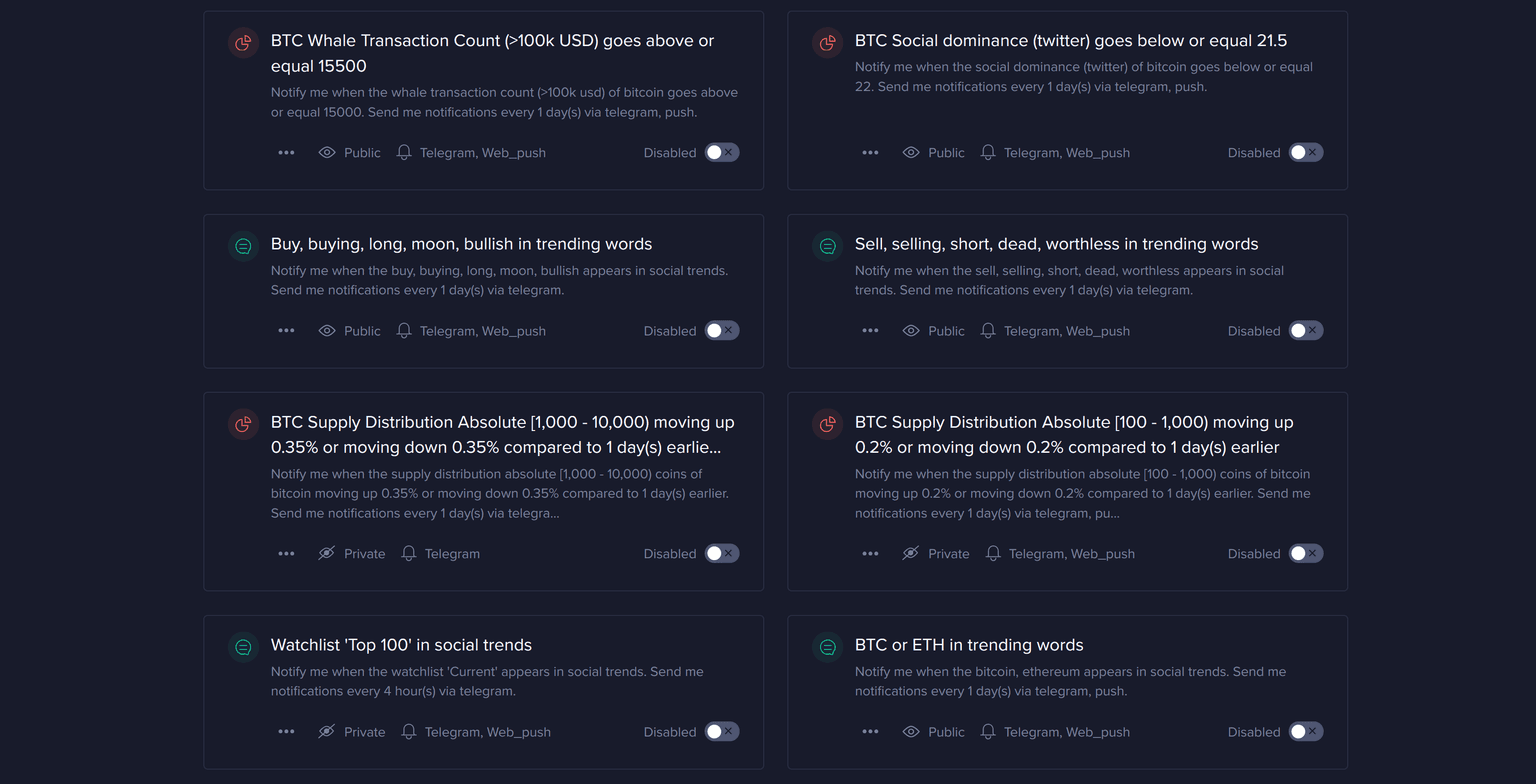Turn on the Sell, selling, short trending words alert
The image size is (1536, 784).
tap(1305, 331)
